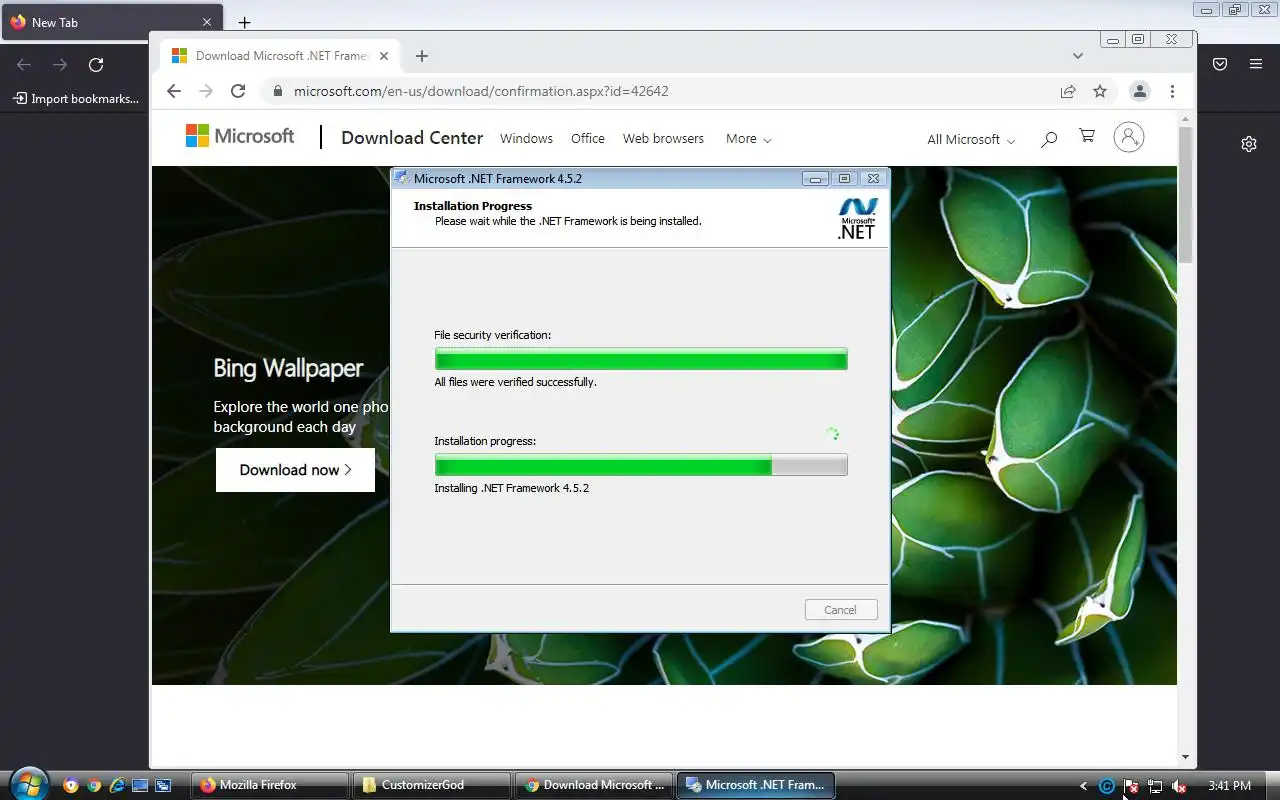
Task: Reload the Microsoft download page in Chrome
Action: 238,91
